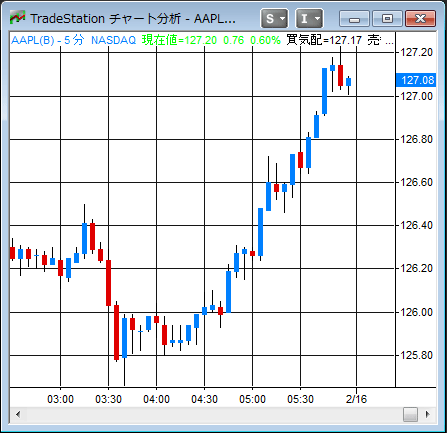Click the 0.76 net change value
447x433 pixels.
click(234, 41)
